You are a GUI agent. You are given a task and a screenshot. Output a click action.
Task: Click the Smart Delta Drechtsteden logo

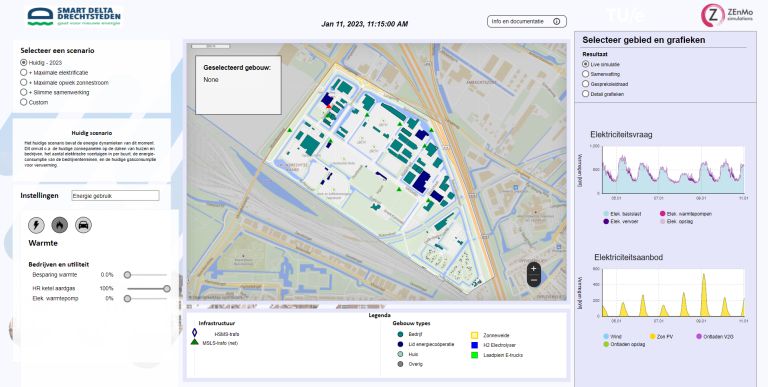coord(74,16)
